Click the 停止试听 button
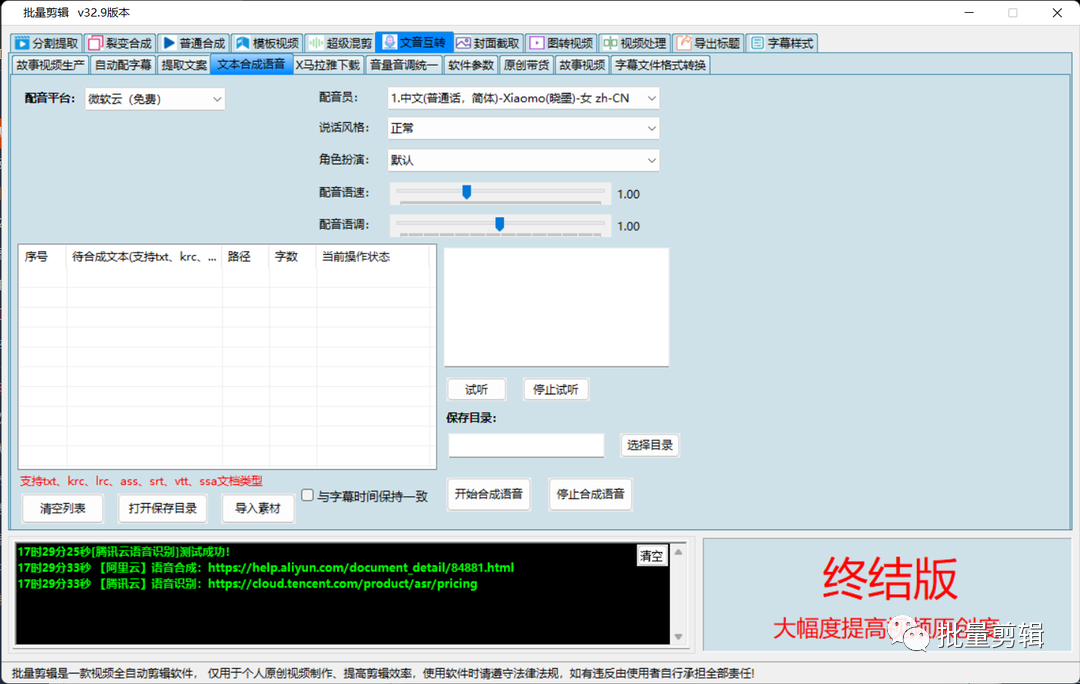Image resolution: width=1080 pixels, height=684 pixels. 556,389
